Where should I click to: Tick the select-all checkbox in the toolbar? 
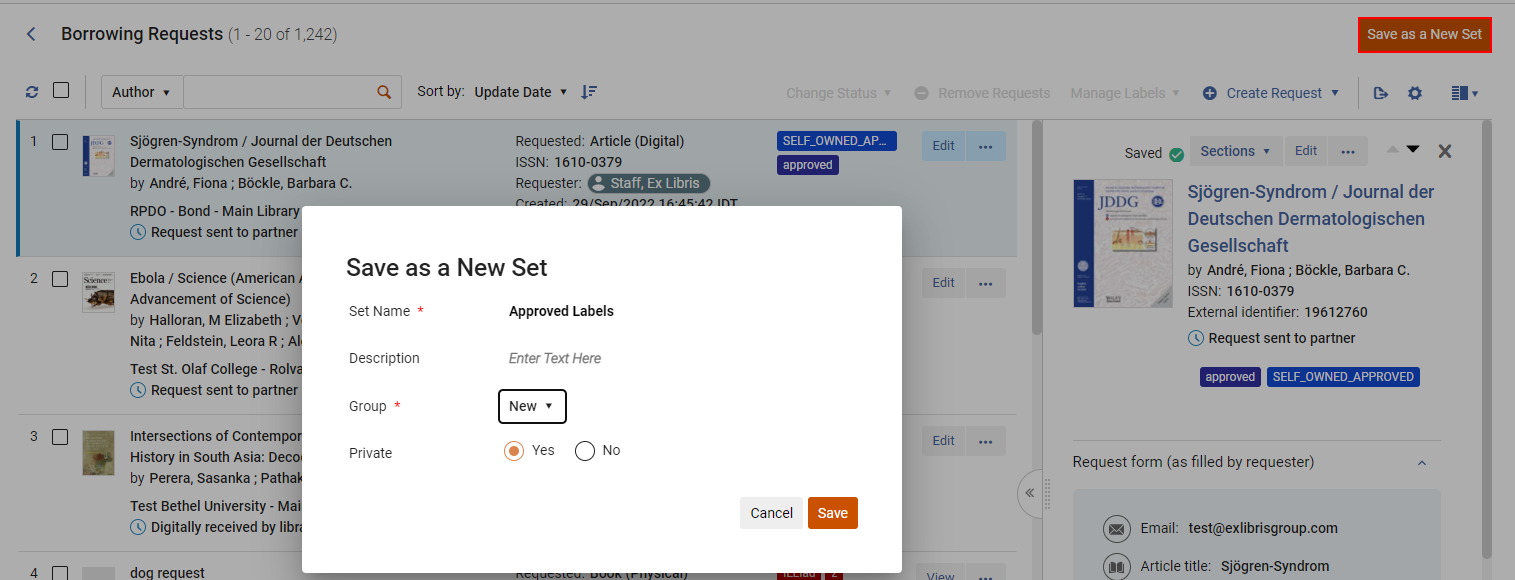pyautogui.click(x=61, y=90)
